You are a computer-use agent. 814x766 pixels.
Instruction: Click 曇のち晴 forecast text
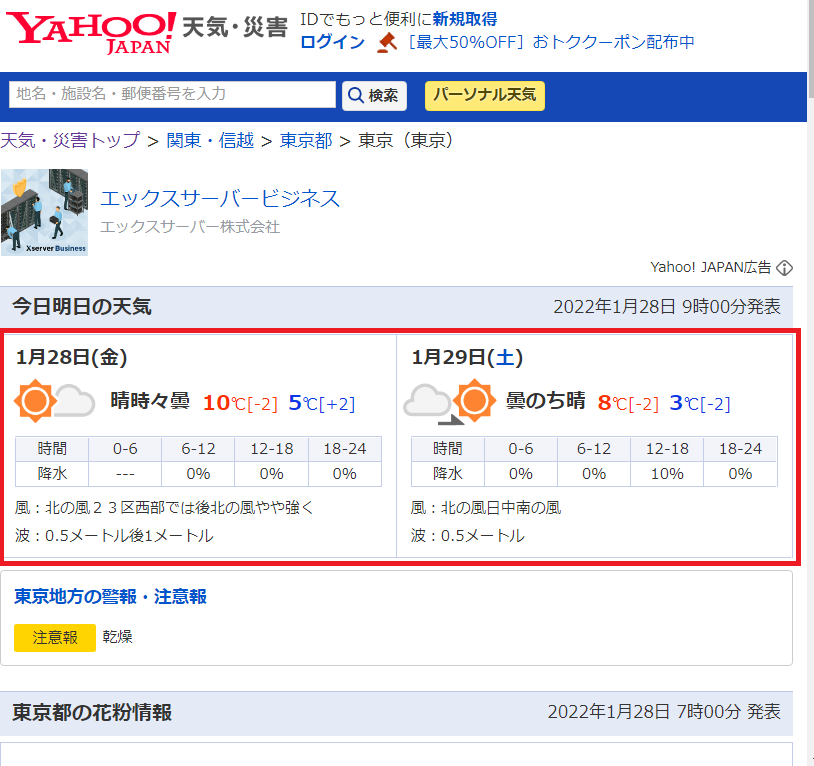coord(546,401)
